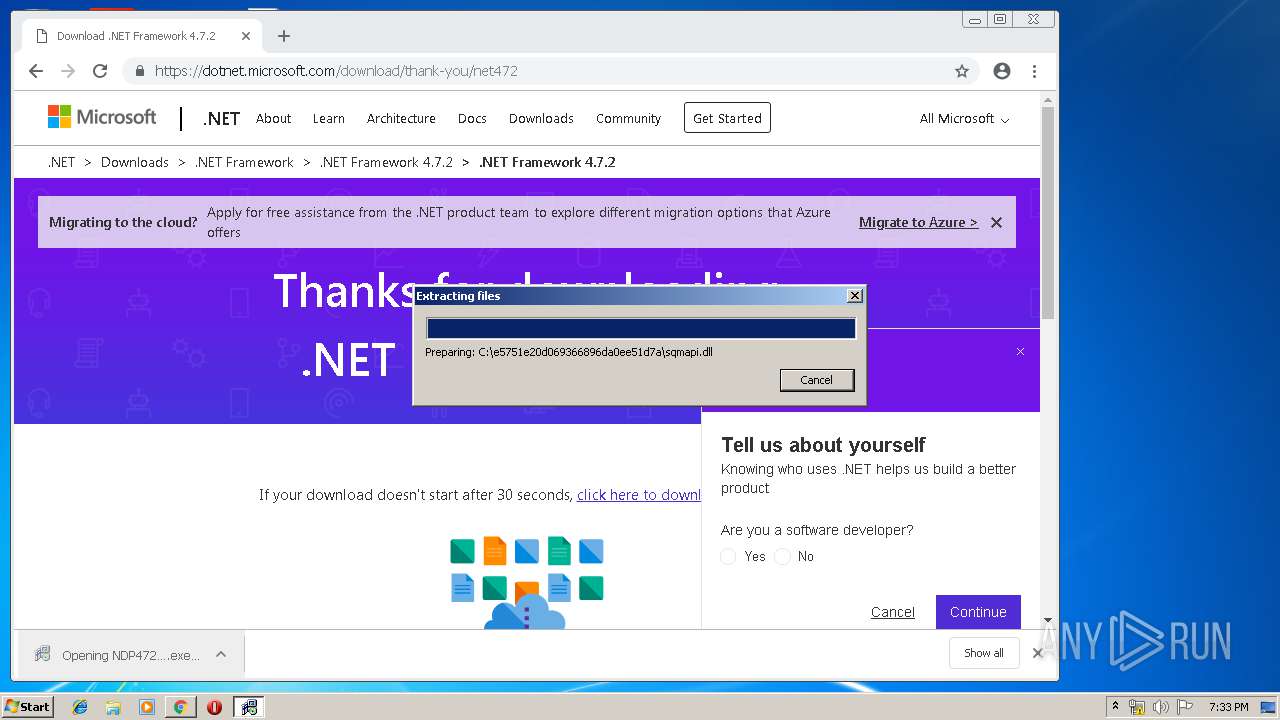The height and width of the screenshot is (720, 1280).
Task: Close the Download .NET Framework 4.7.2 tab
Action: point(246,36)
